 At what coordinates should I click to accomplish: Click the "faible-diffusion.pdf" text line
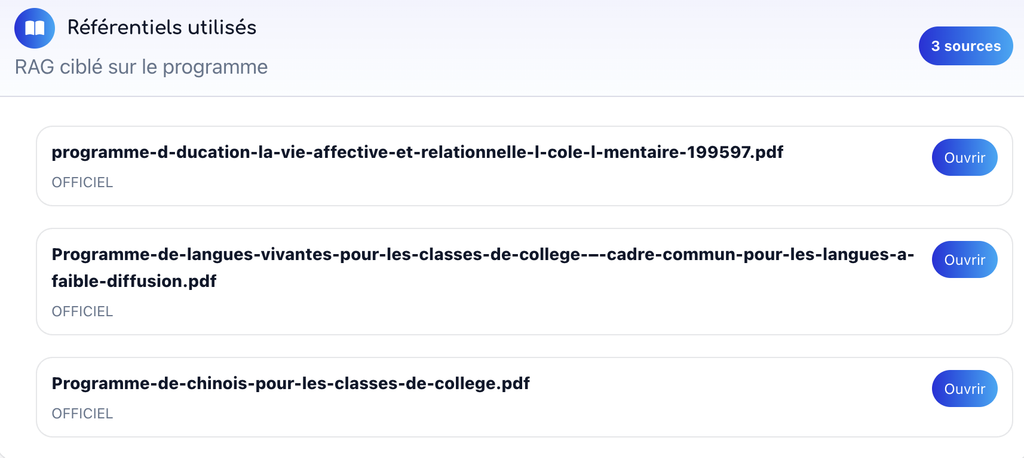(x=134, y=282)
